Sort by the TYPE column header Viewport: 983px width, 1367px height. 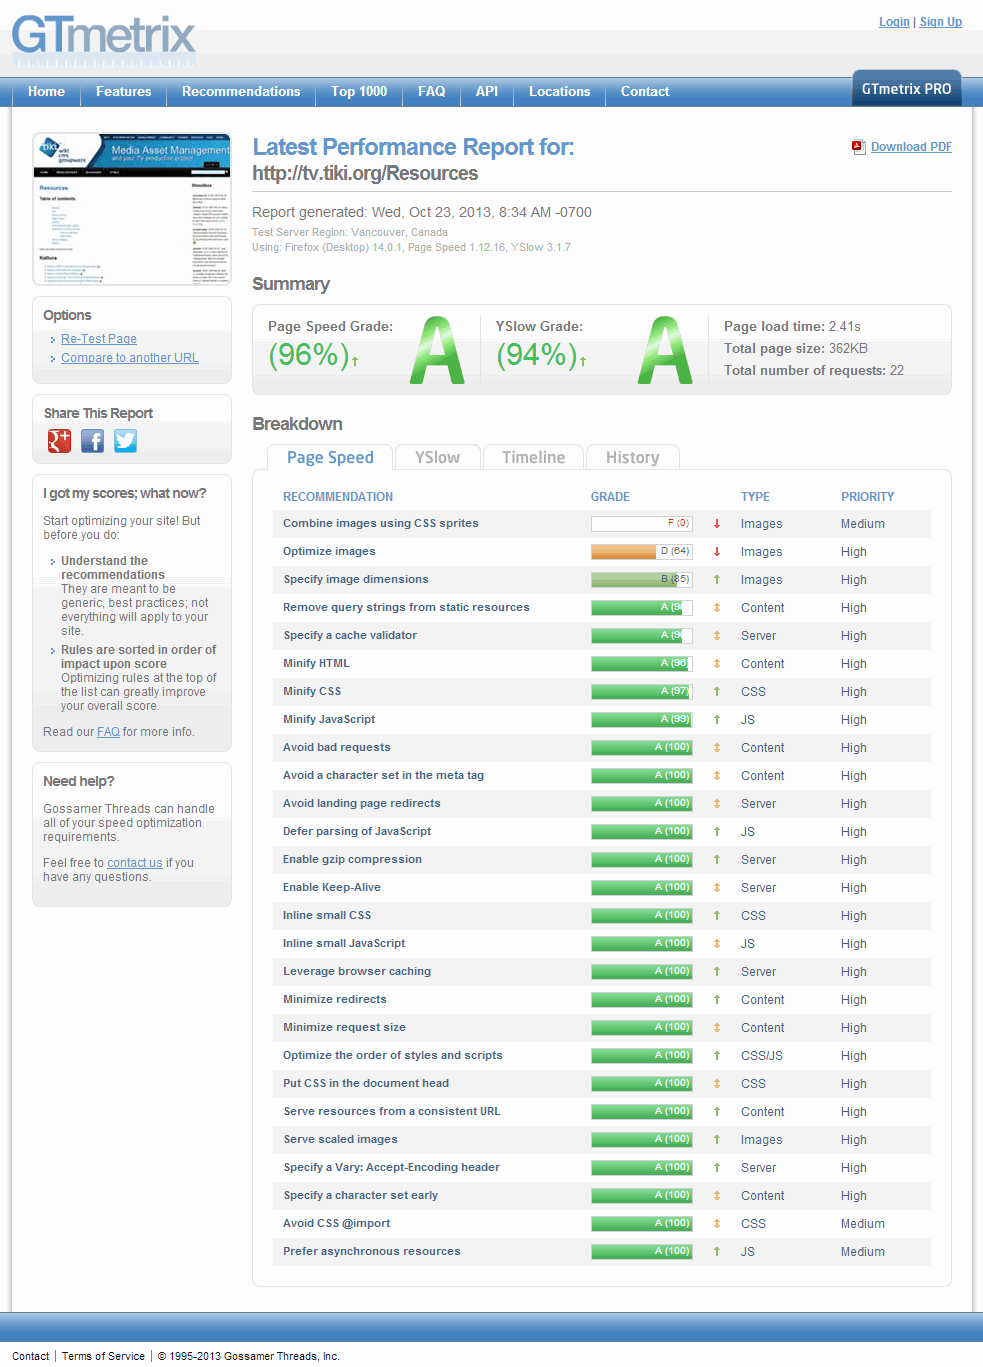pos(755,497)
